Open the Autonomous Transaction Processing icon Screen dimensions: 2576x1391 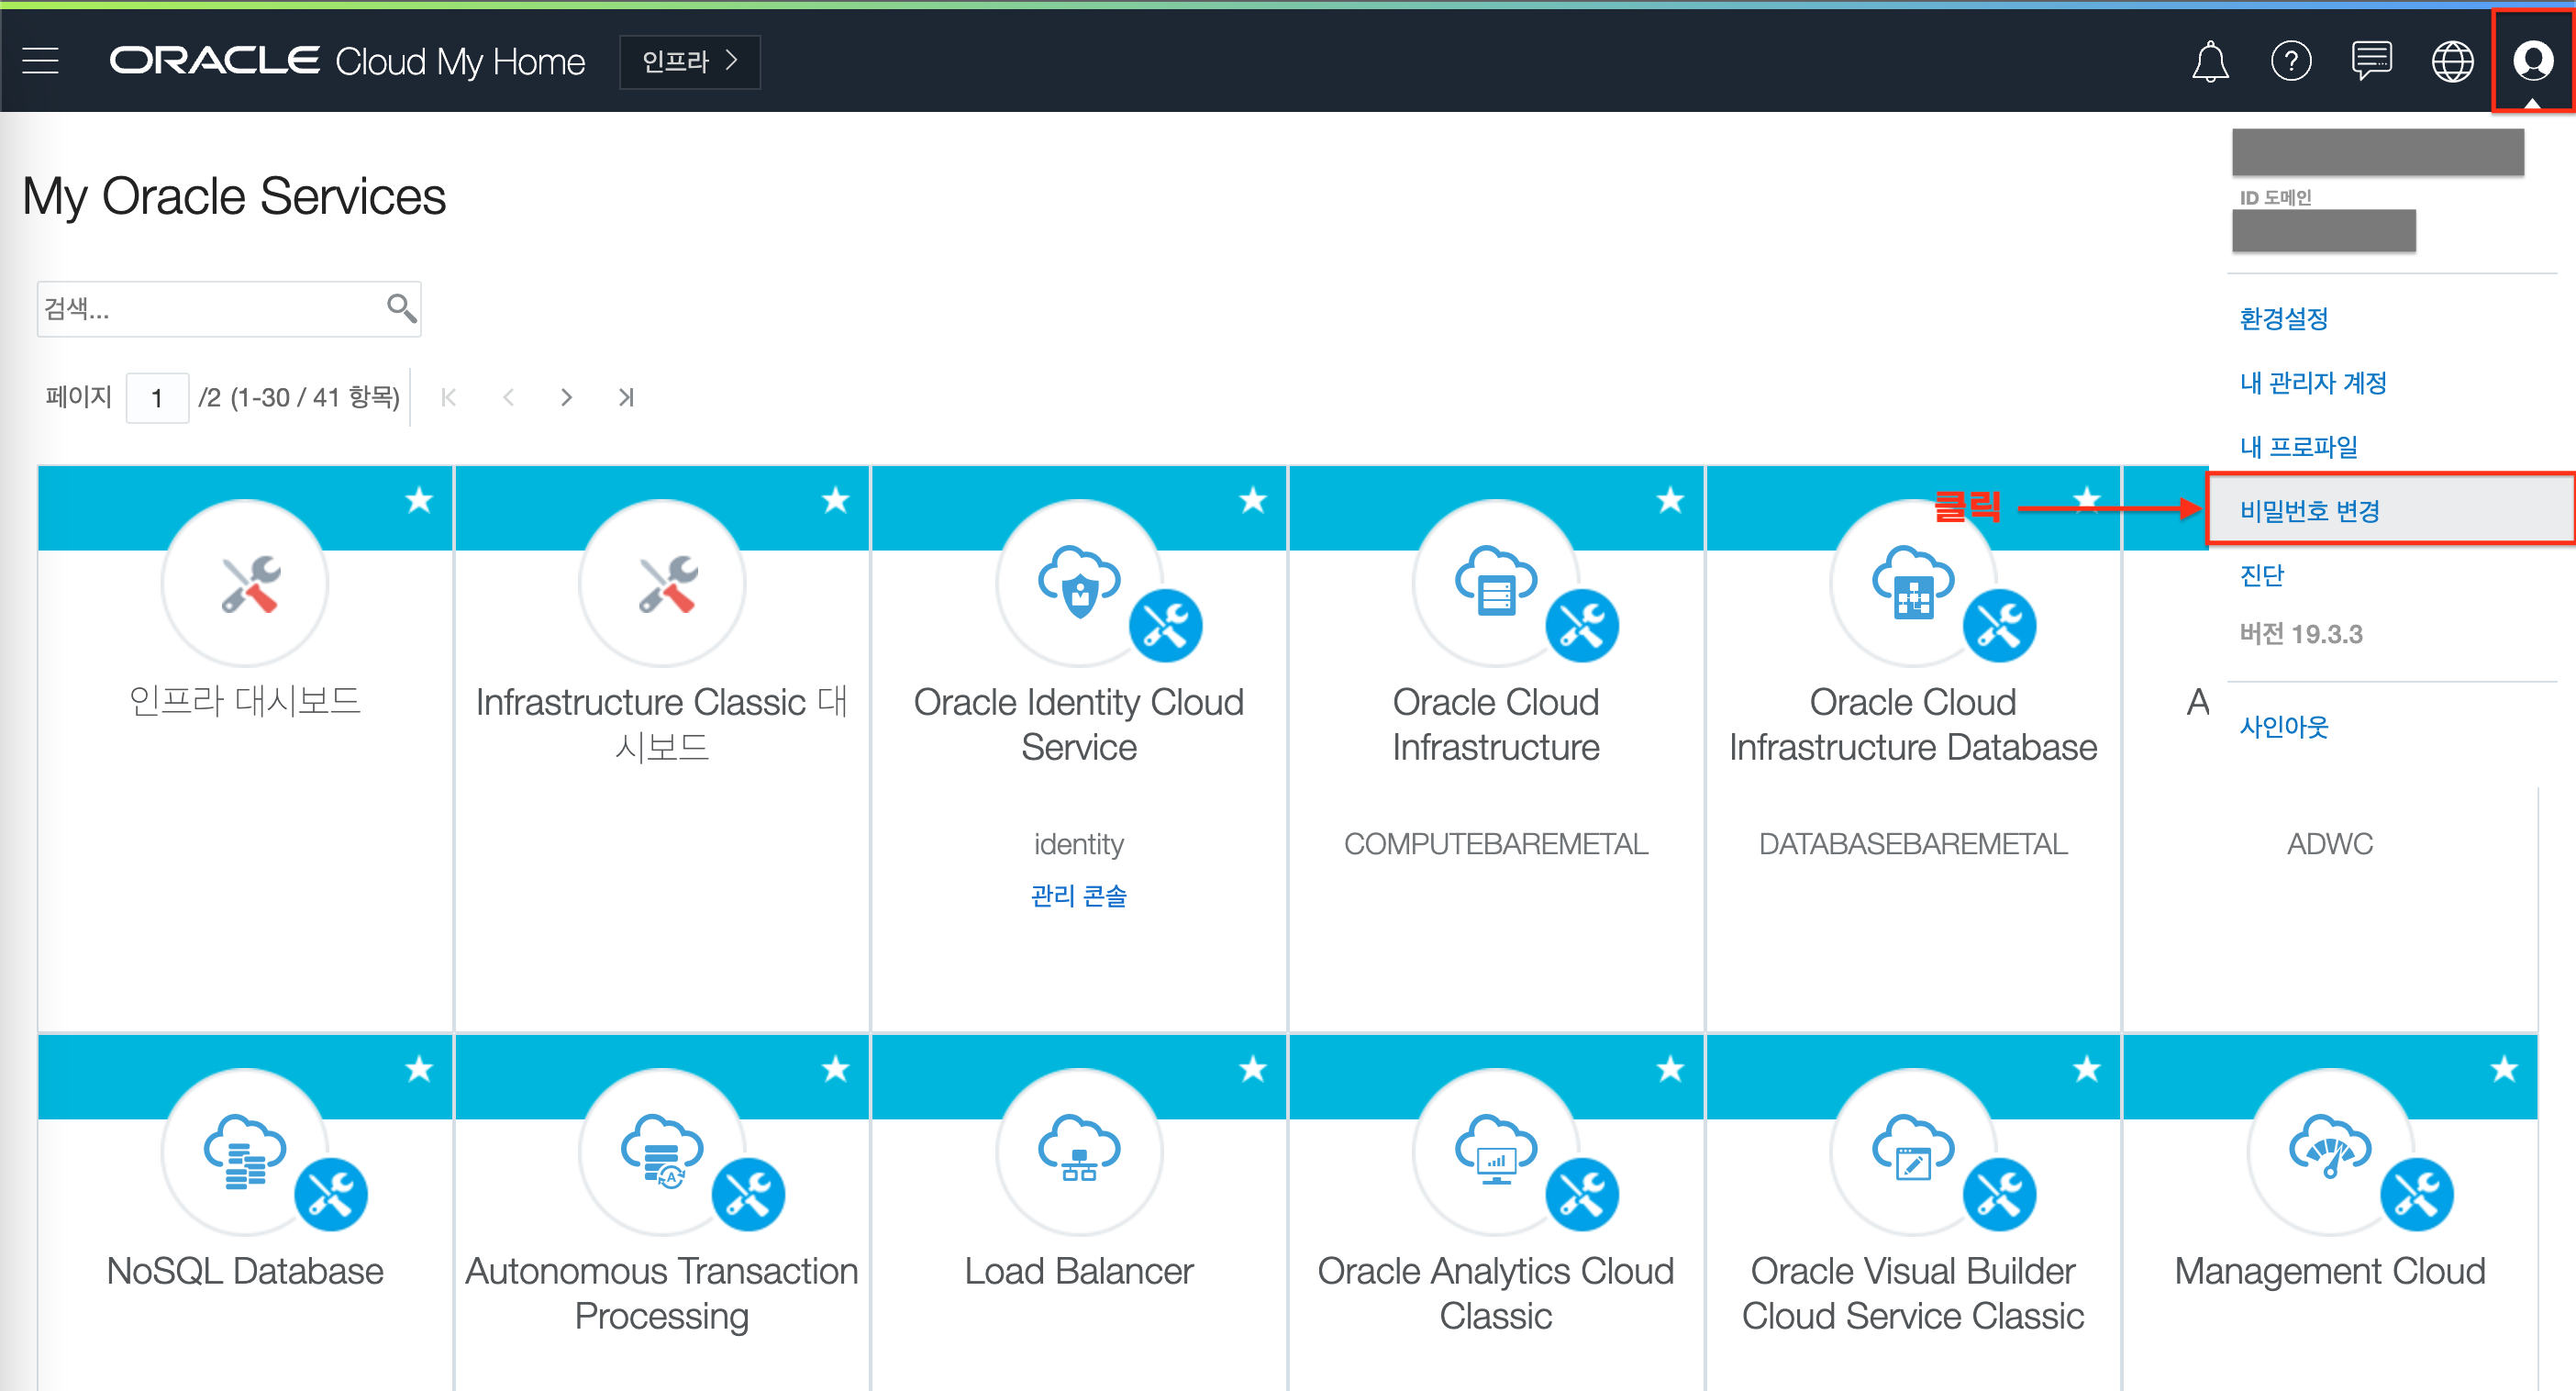point(662,1152)
